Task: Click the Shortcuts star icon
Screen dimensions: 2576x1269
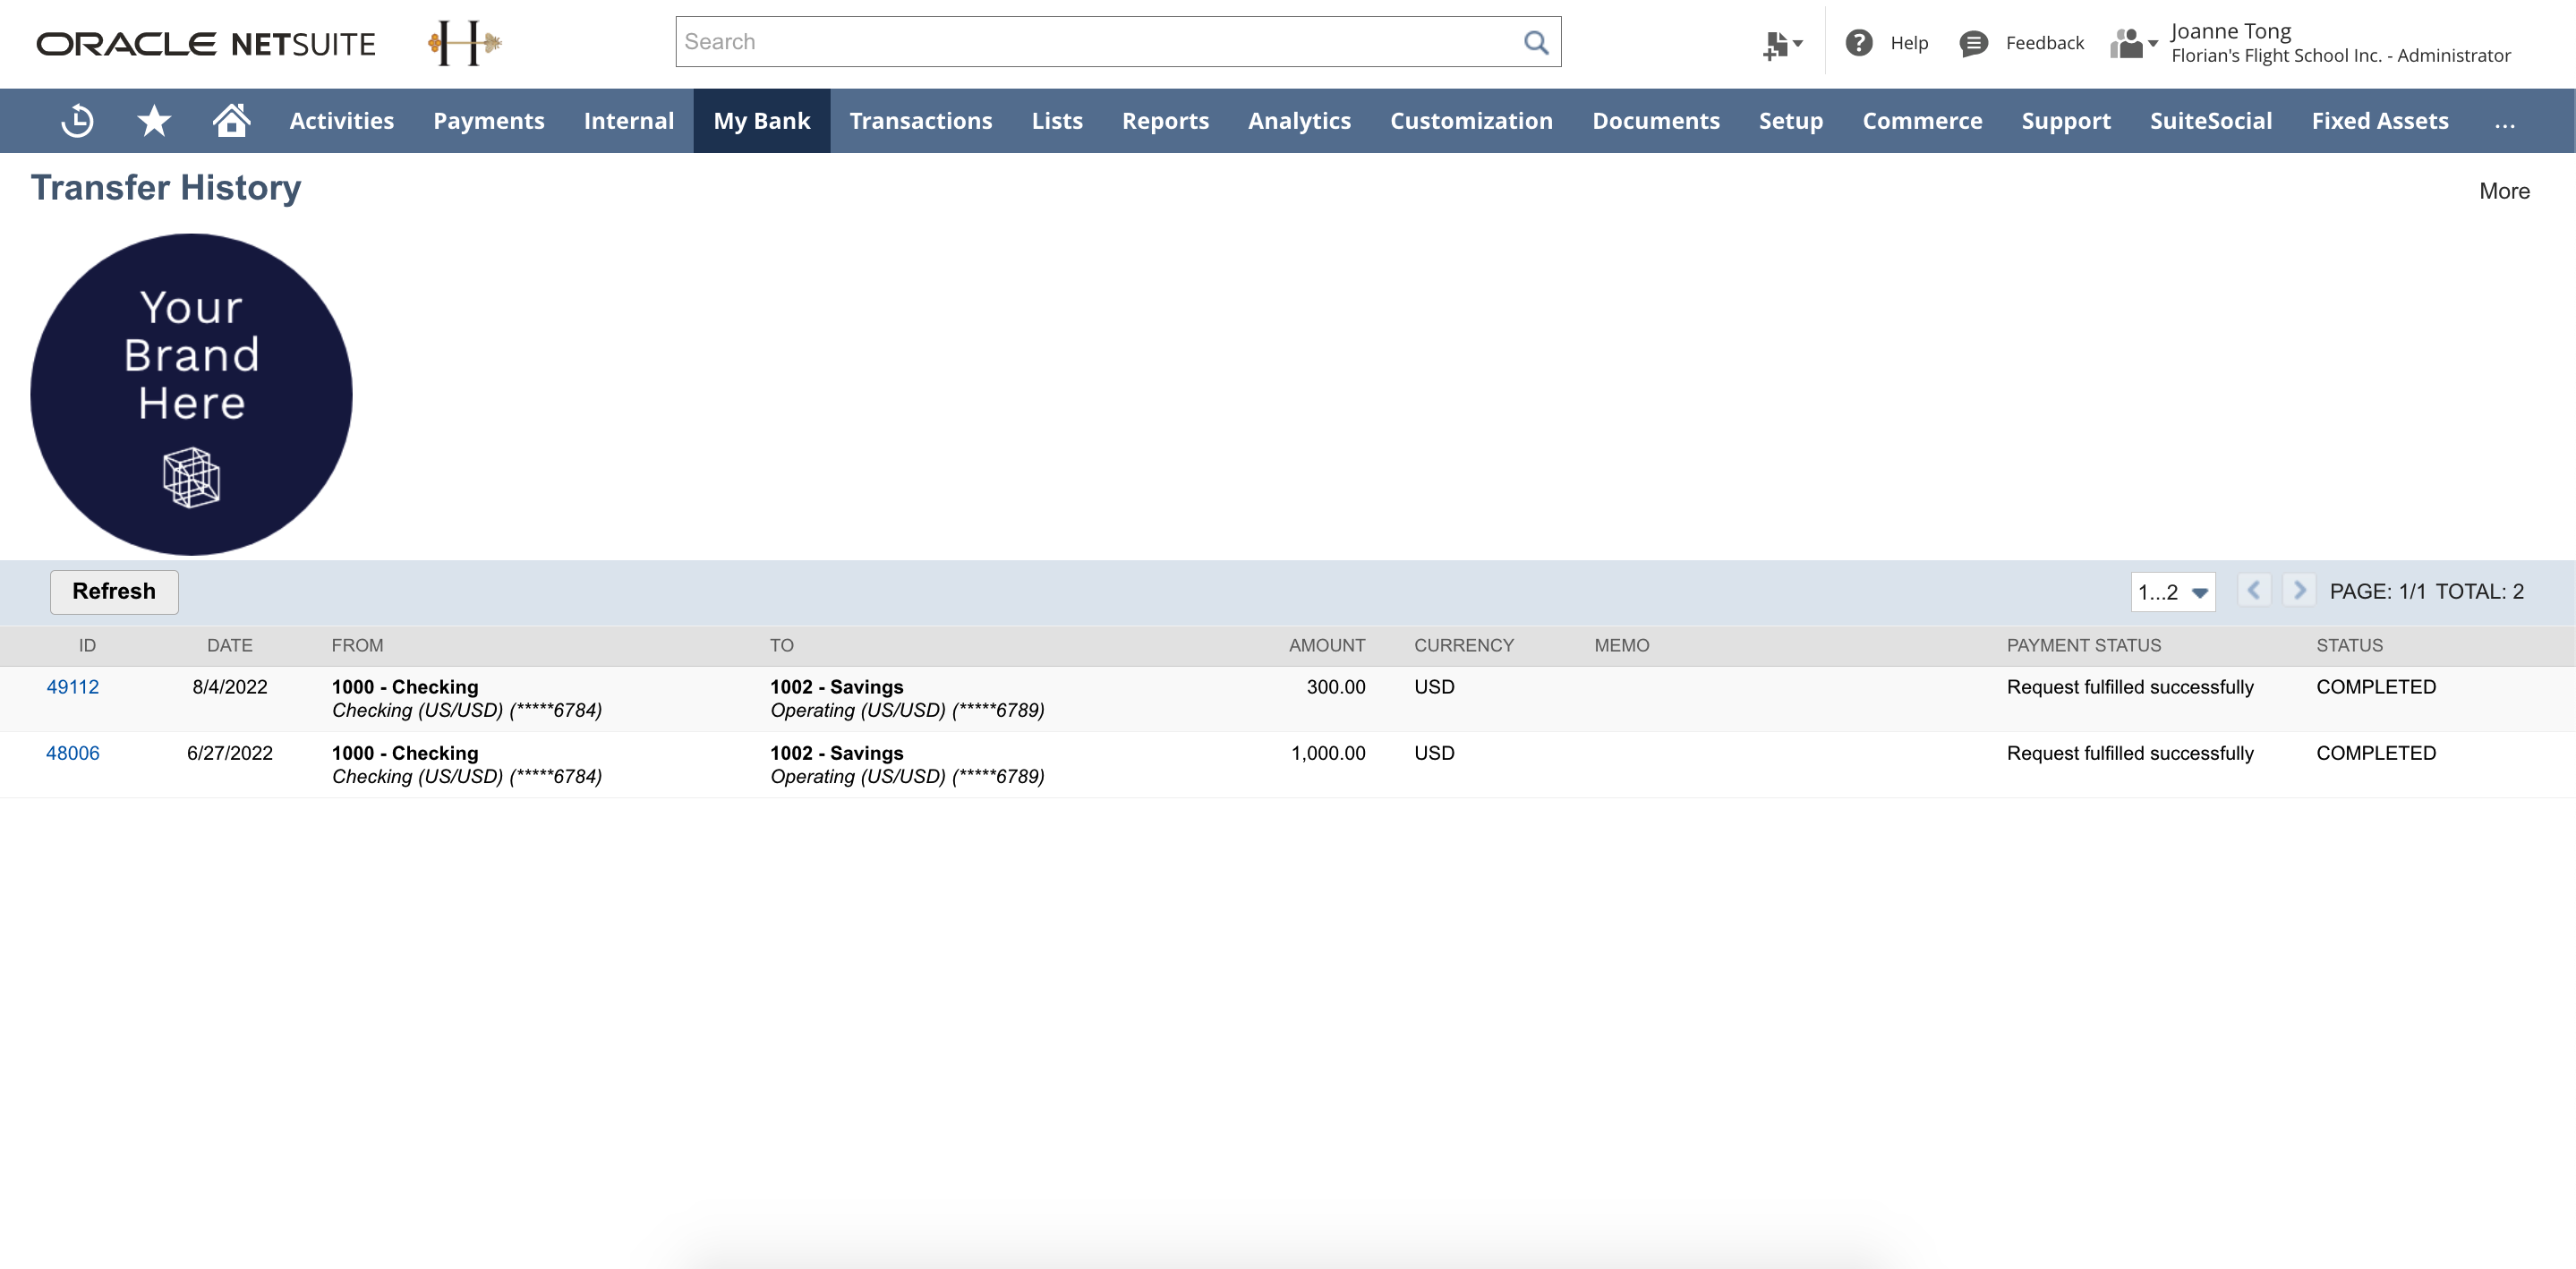Action: (x=154, y=121)
